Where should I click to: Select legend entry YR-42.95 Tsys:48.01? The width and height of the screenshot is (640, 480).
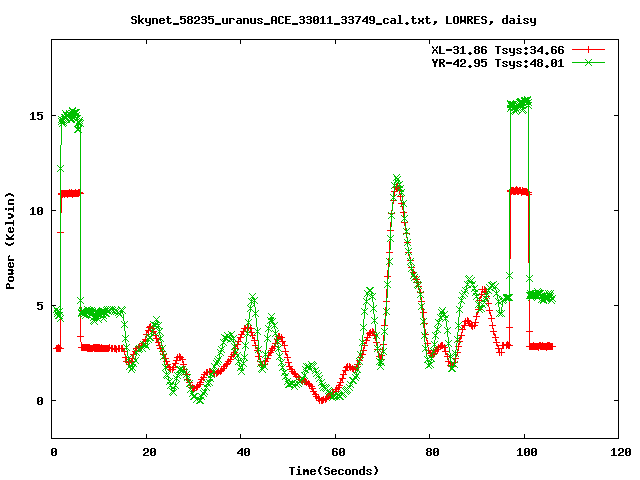[x=498, y=63]
